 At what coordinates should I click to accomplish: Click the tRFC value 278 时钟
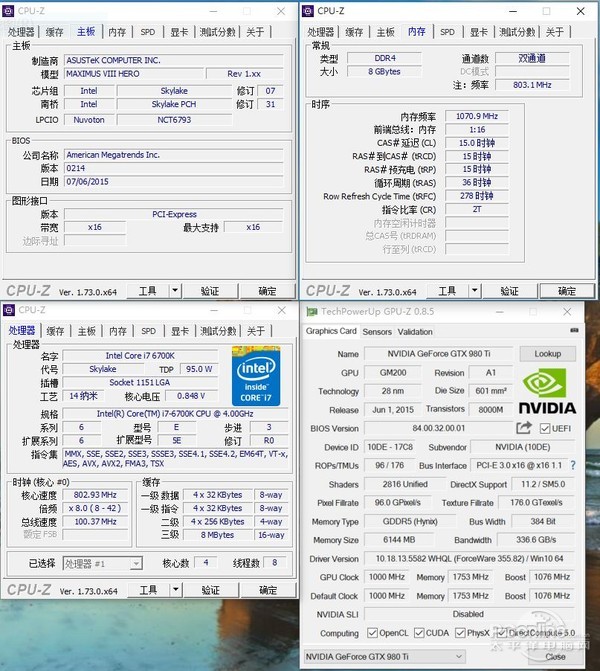click(x=477, y=196)
